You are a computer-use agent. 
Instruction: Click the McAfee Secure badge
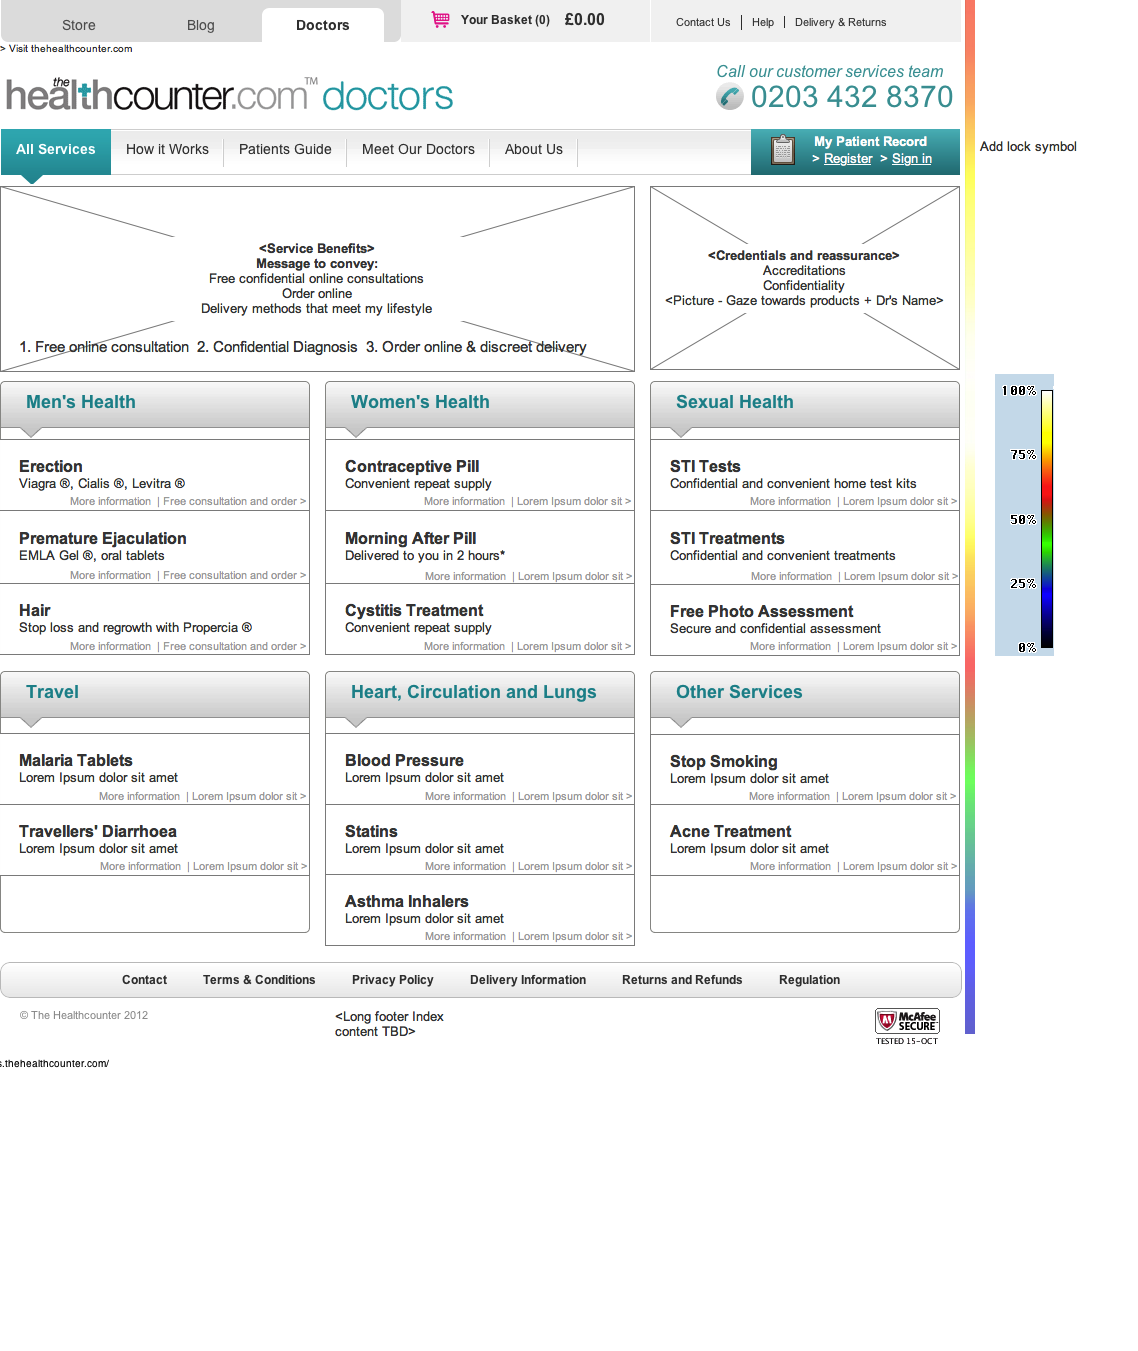click(907, 1021)
